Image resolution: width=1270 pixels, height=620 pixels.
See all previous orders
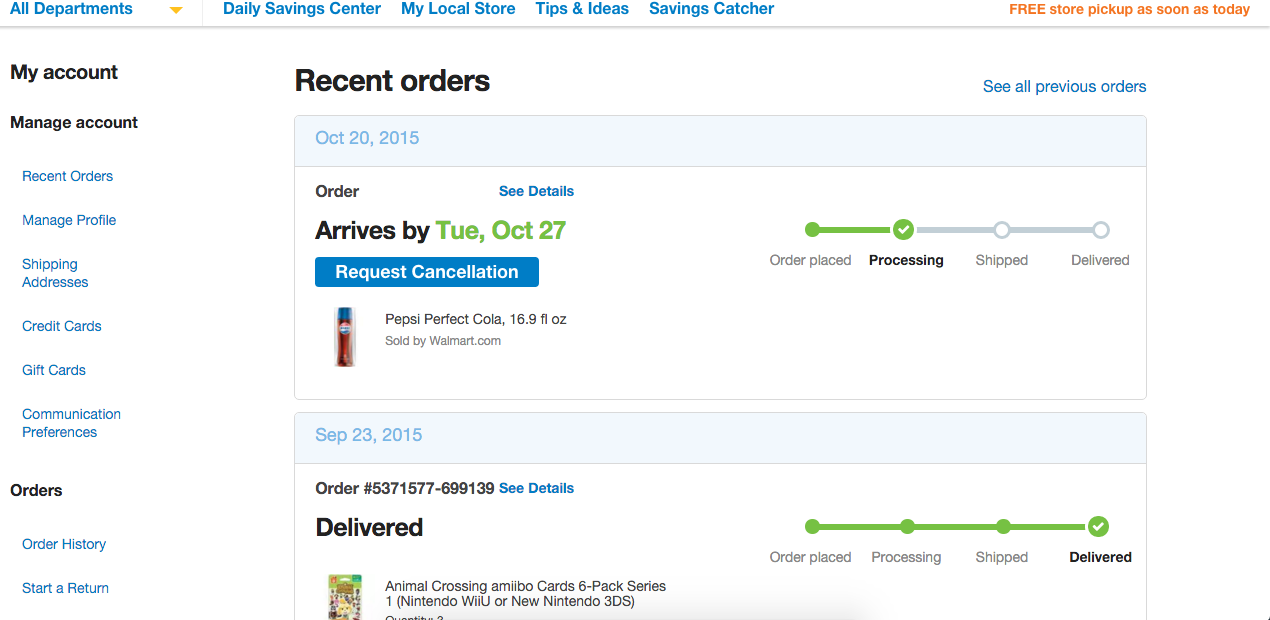click(1065, 87)
